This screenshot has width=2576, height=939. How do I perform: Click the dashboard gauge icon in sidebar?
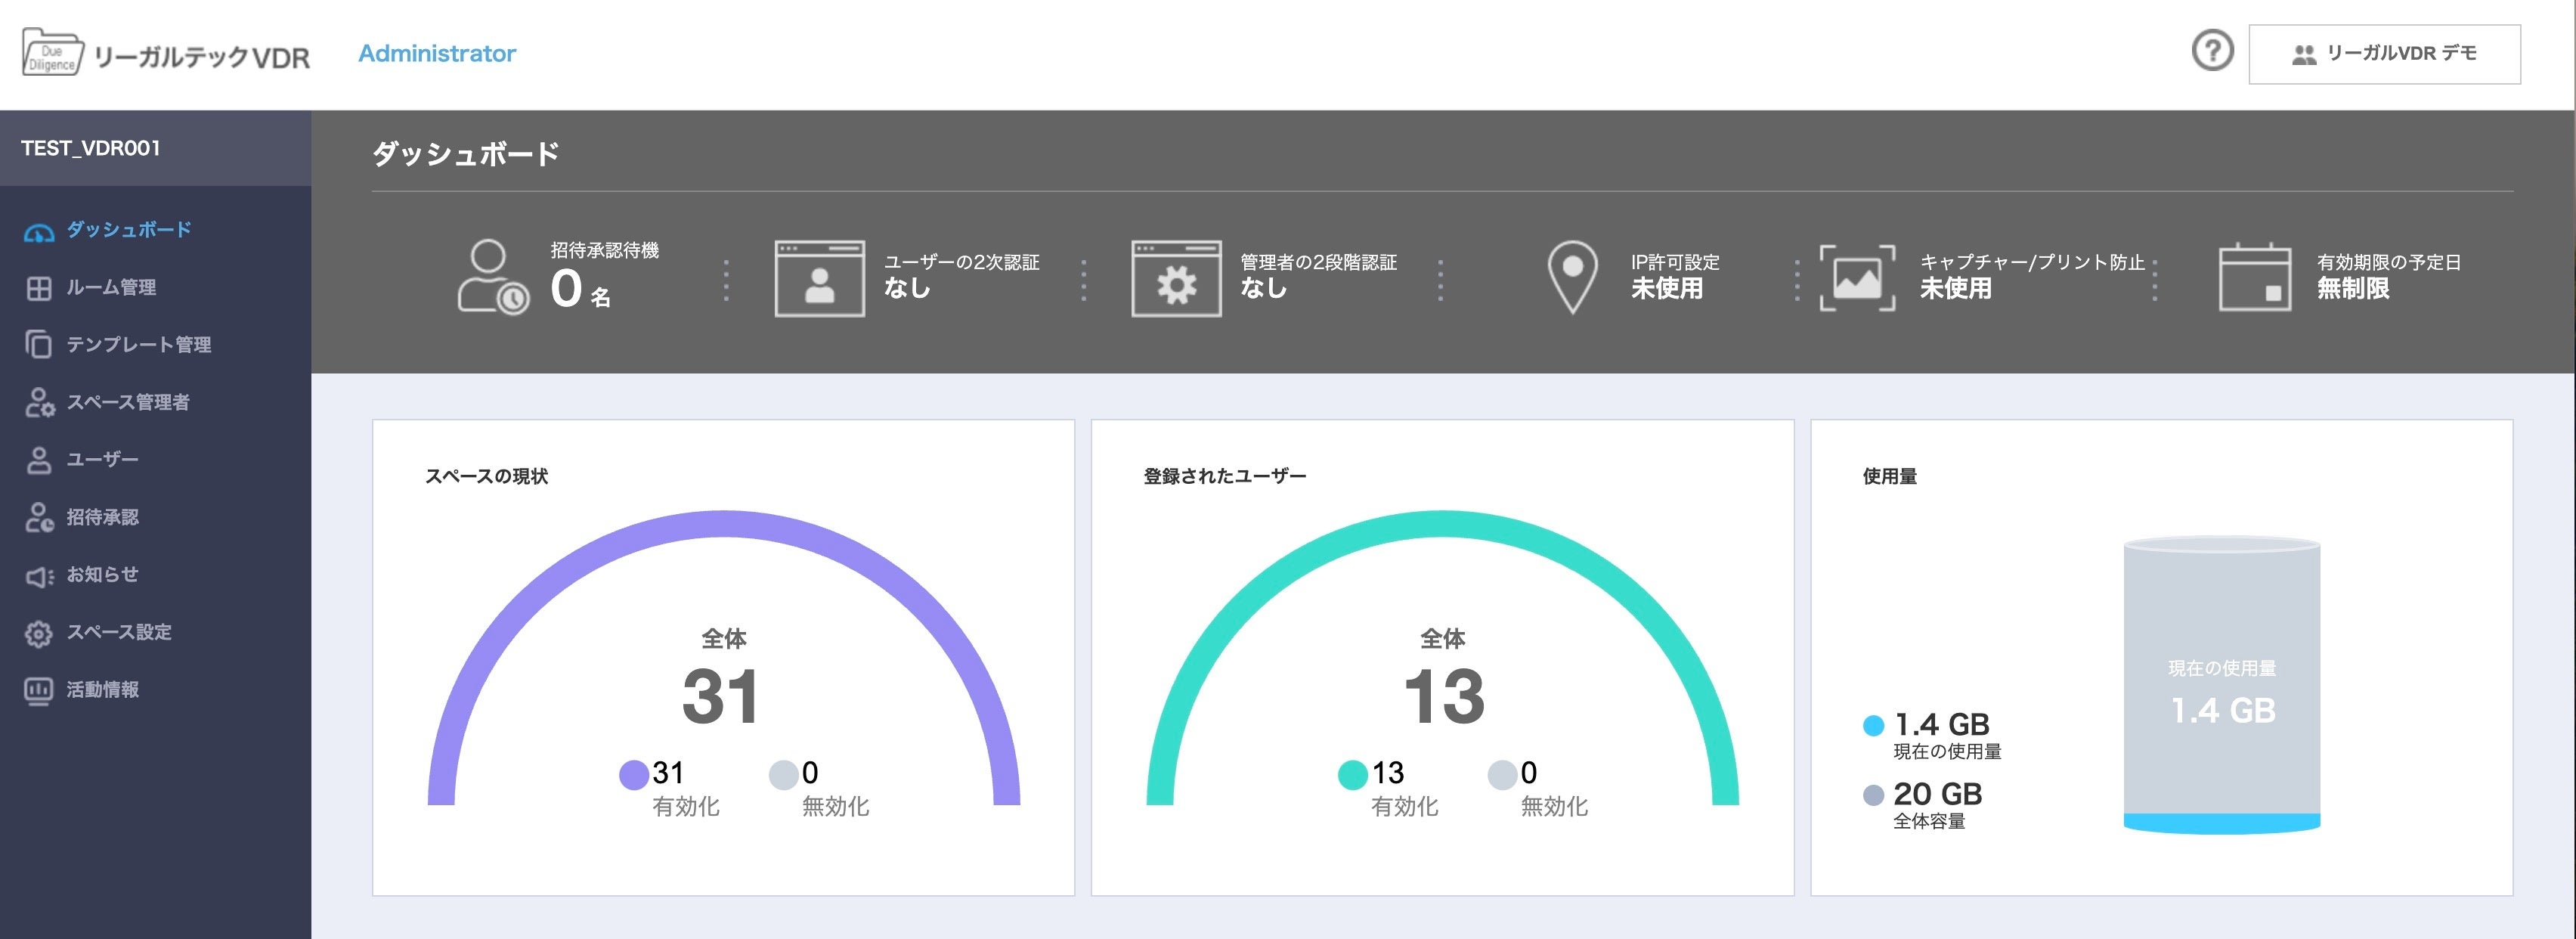click(38, 232)
